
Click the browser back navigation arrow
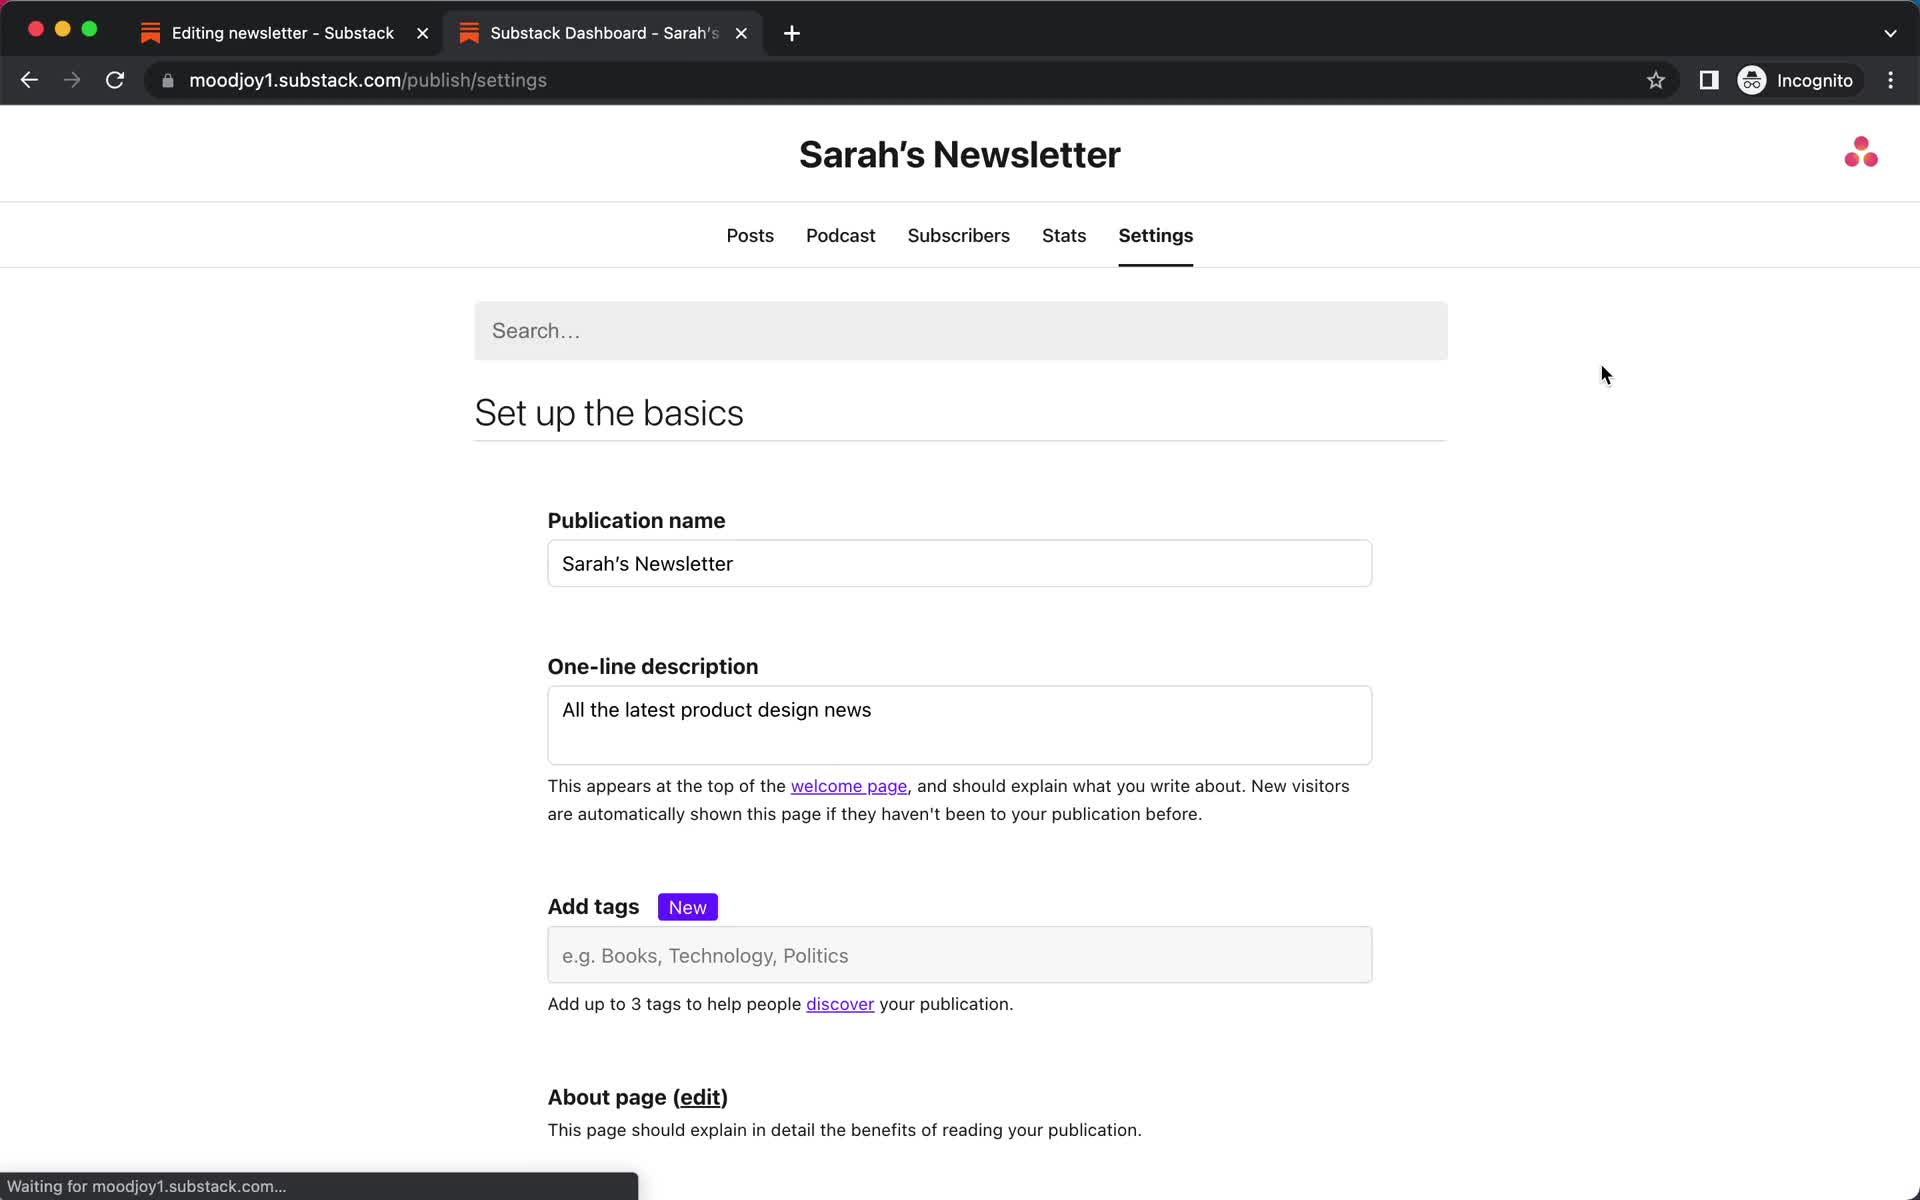(28, 80)
